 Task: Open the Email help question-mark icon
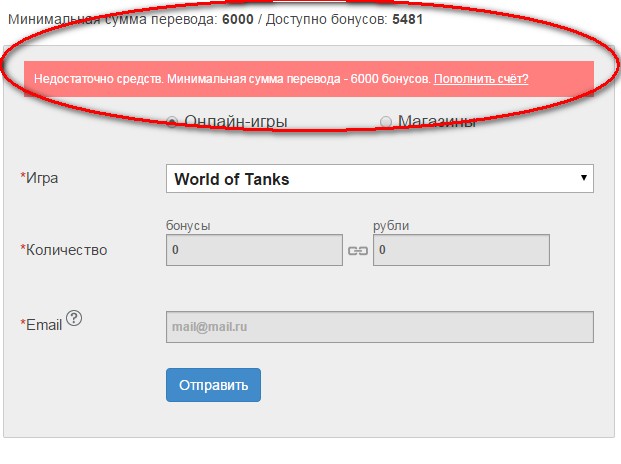74,318
